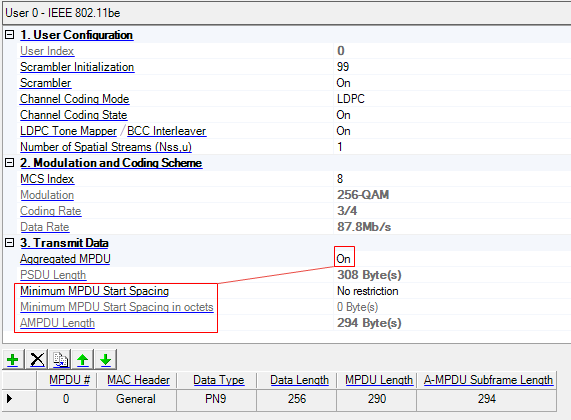Toggle Channel Coding State On value

343,115
